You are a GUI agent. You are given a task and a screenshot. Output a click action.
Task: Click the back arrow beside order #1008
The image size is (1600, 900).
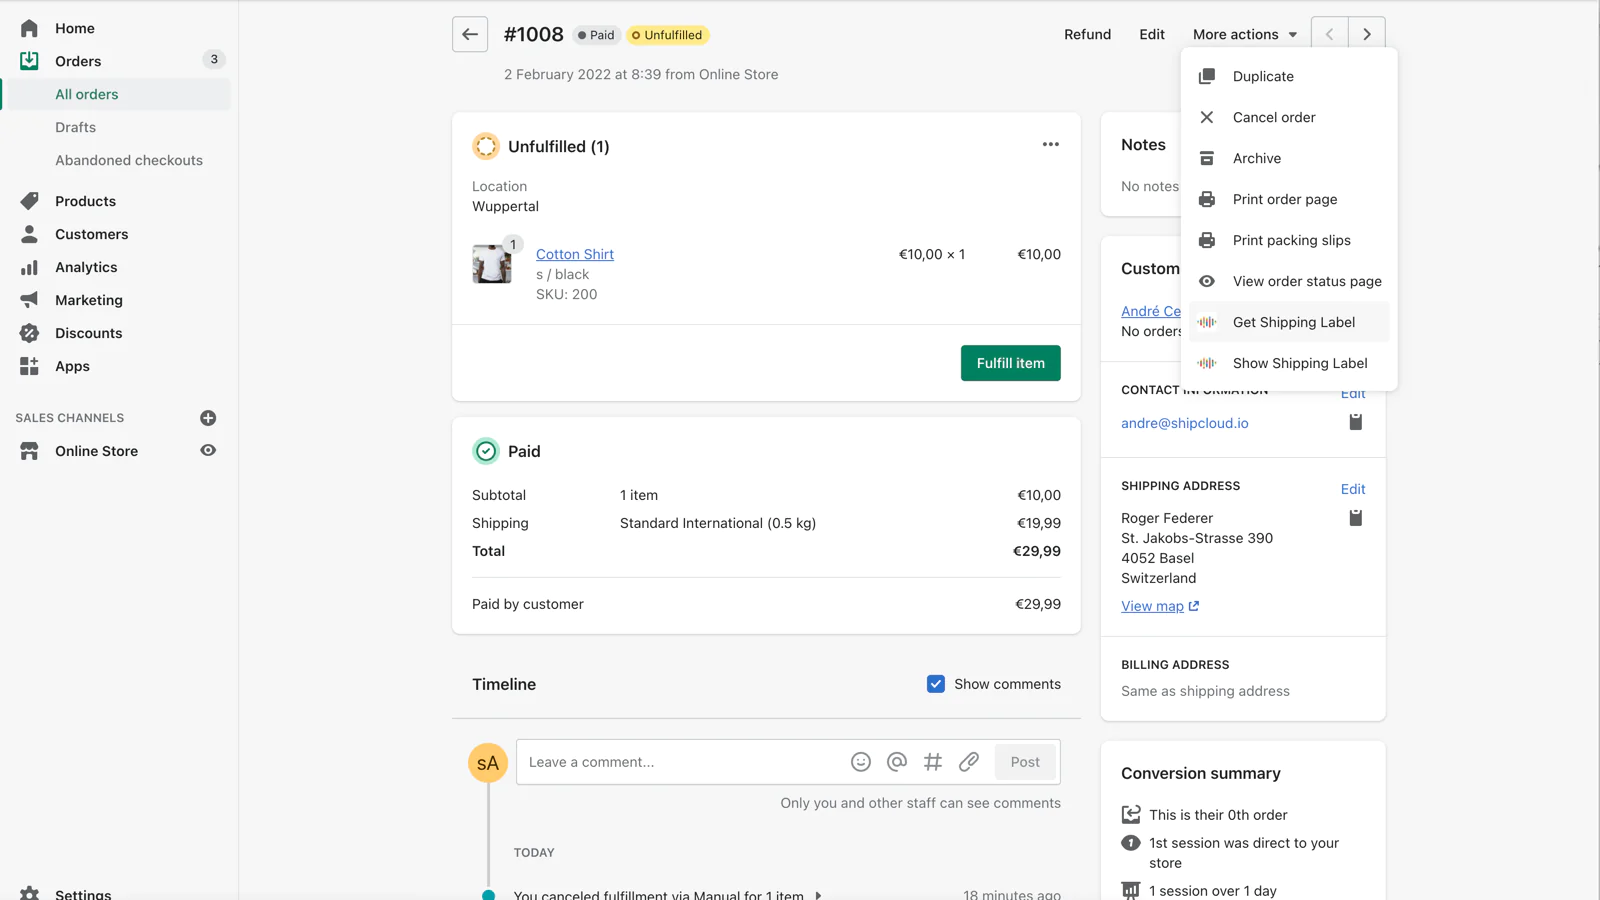click(470, 34)
